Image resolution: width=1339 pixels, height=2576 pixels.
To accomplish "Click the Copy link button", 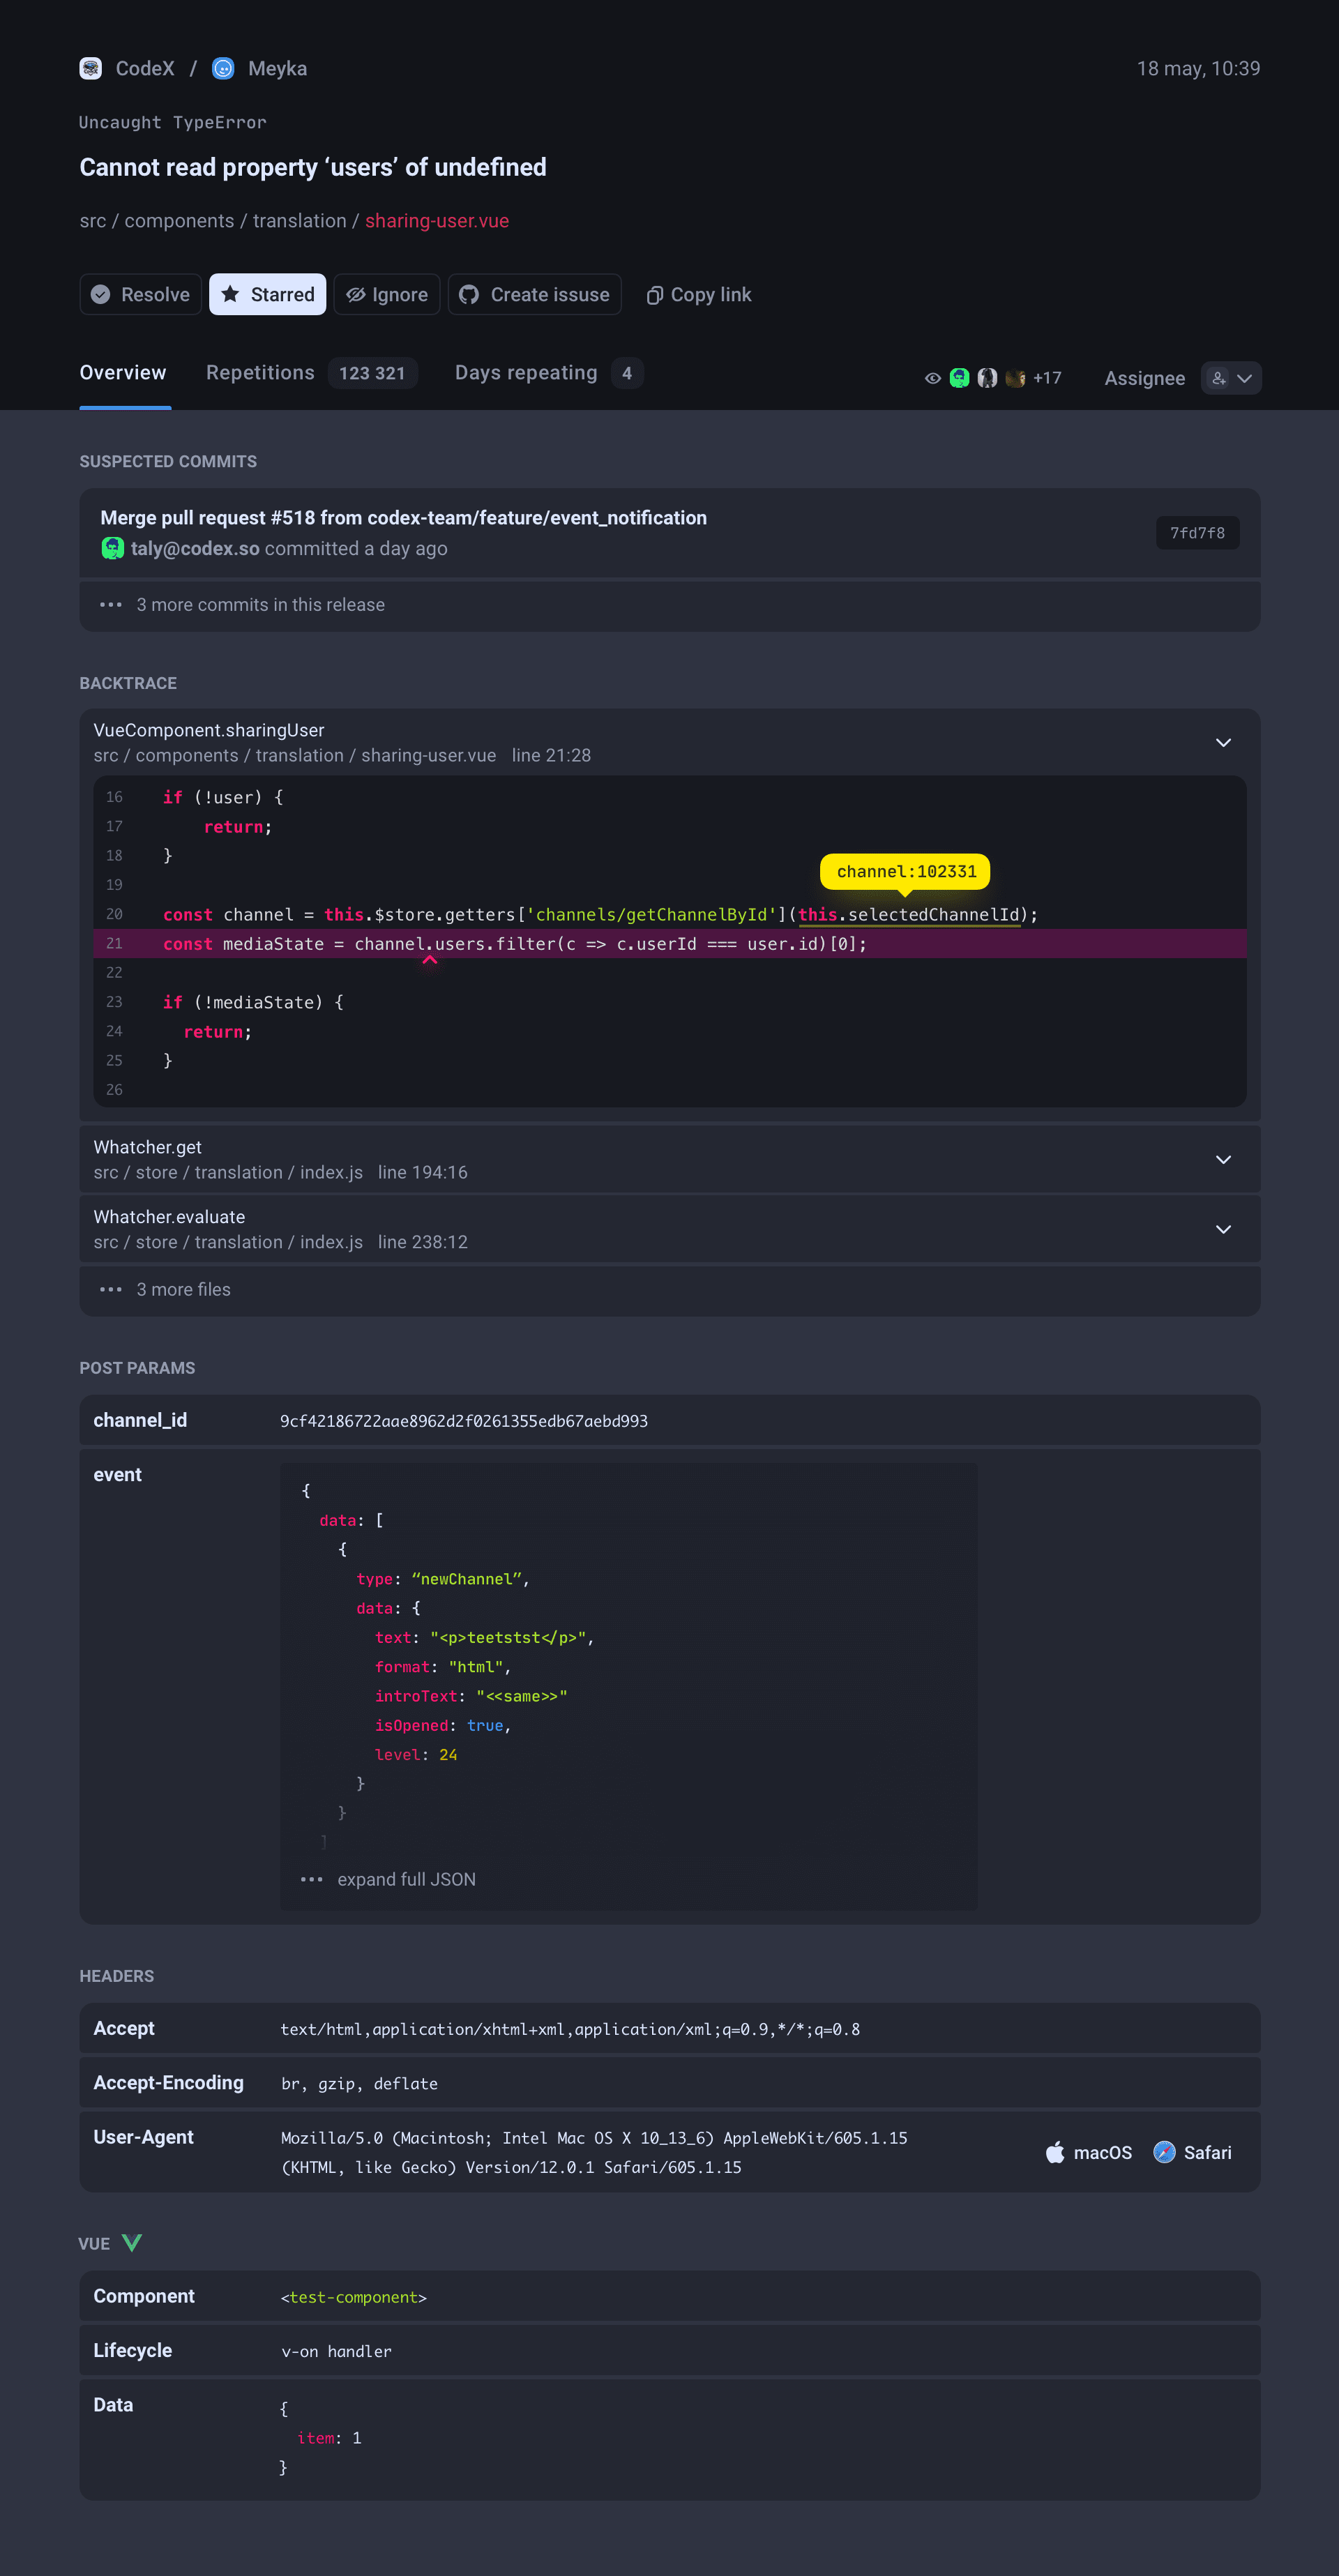I will 698,294.
